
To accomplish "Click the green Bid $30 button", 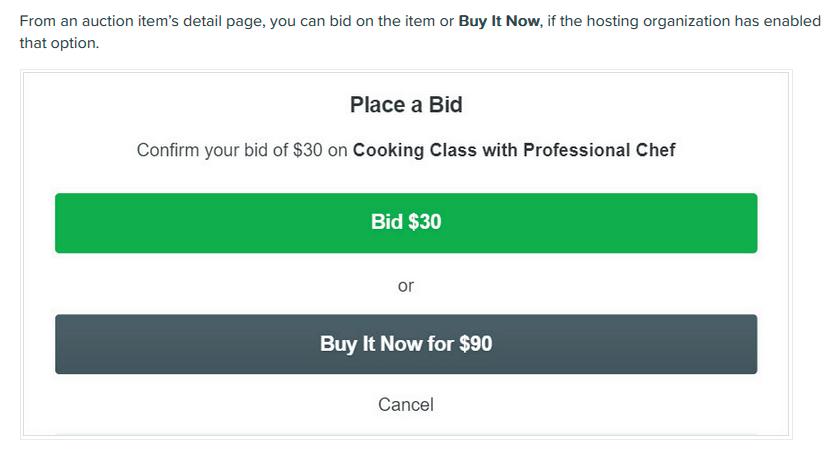I will pos(406,223).
